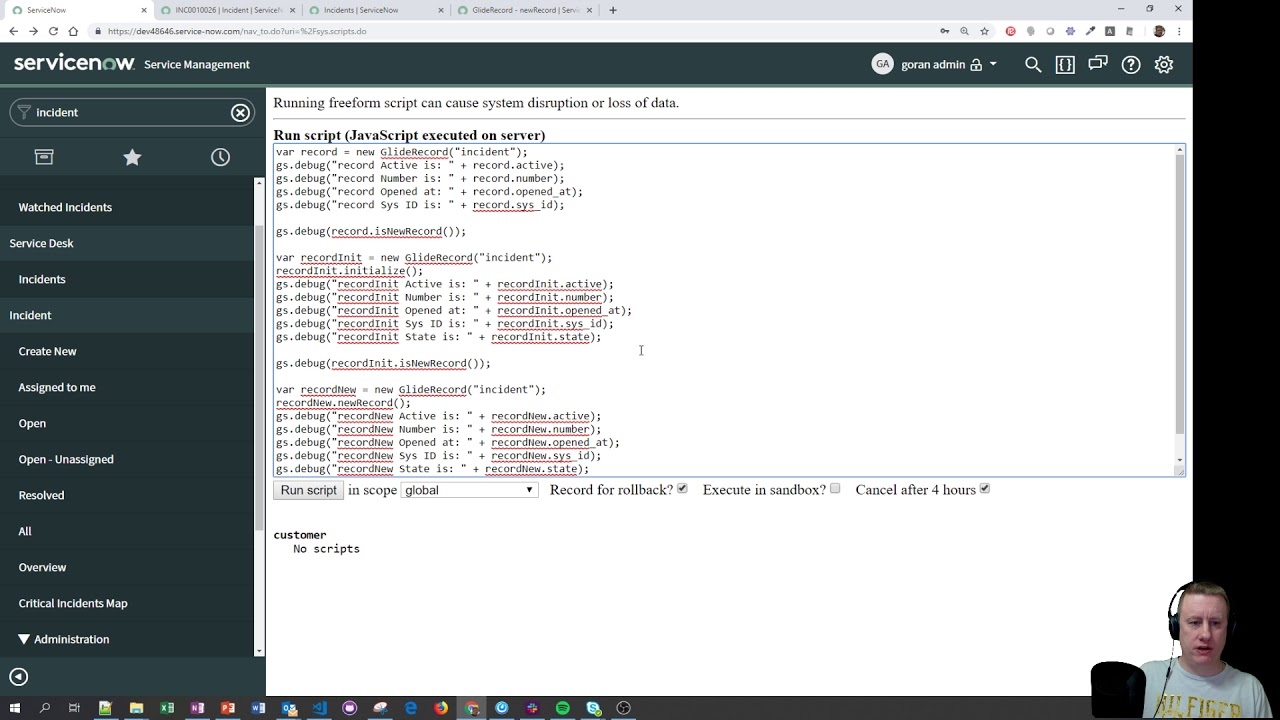
Task: Open incident Overview module
Action: [x=42, y=567]
